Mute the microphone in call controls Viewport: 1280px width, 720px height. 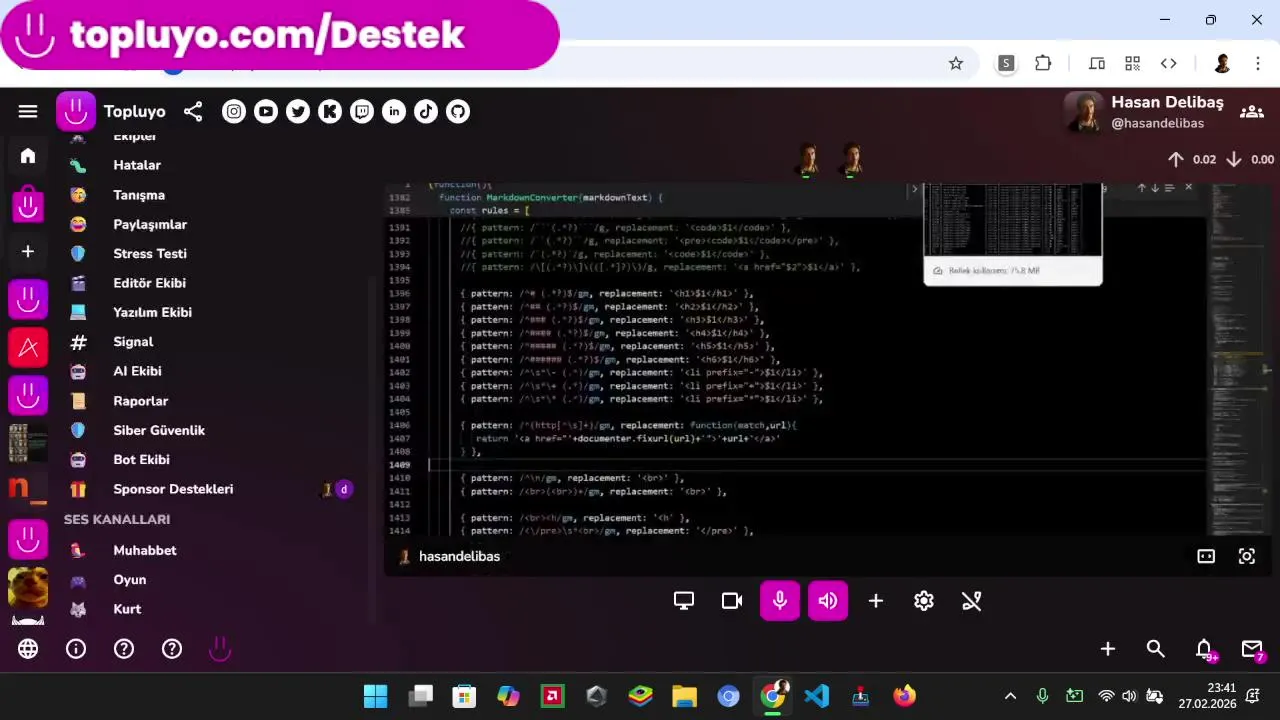coord(780,601)
